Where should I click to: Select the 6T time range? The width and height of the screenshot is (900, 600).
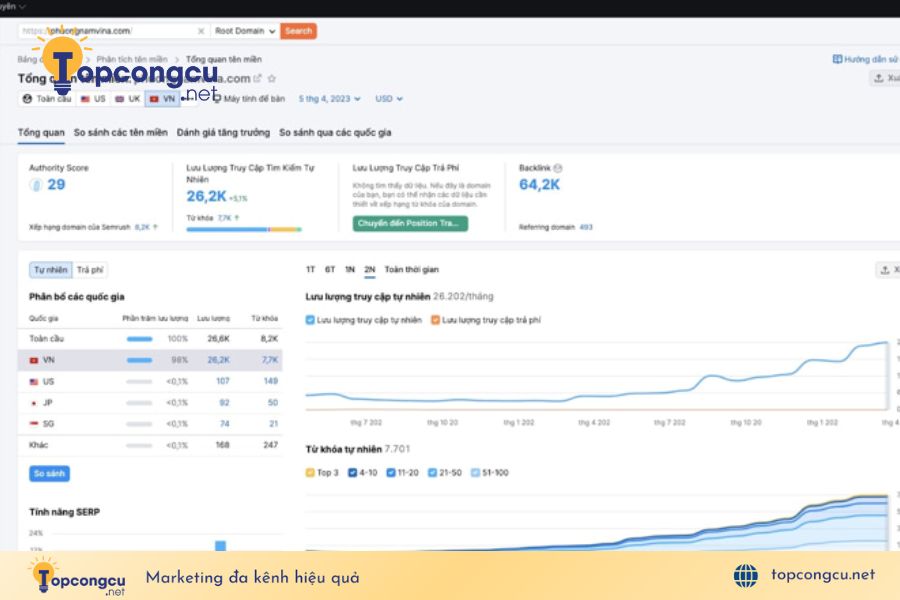pyautogui.click(x=330, y=269)
